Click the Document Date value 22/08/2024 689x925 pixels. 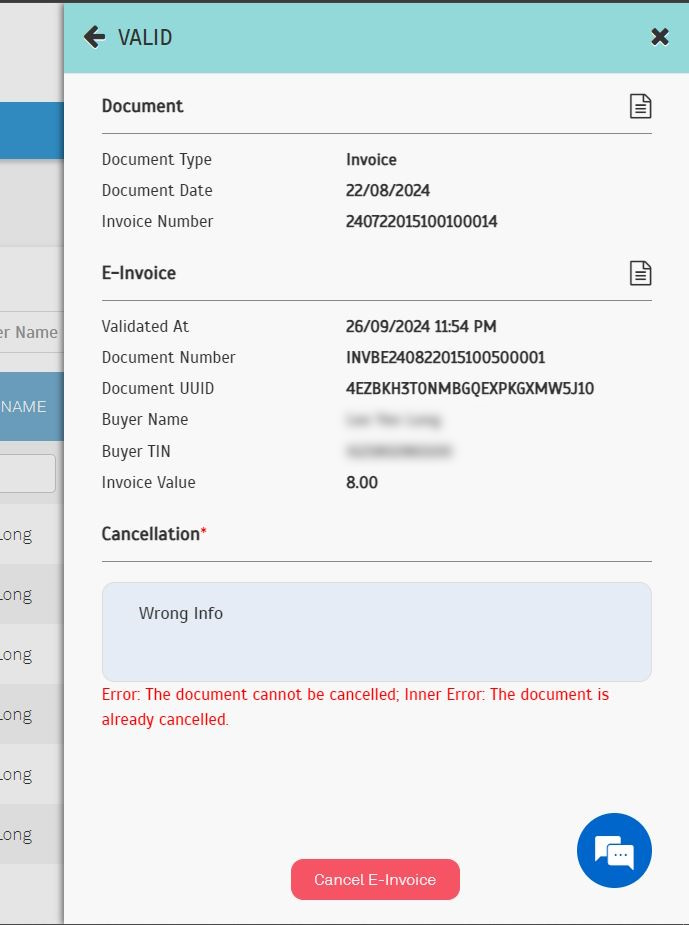[388, 191]
